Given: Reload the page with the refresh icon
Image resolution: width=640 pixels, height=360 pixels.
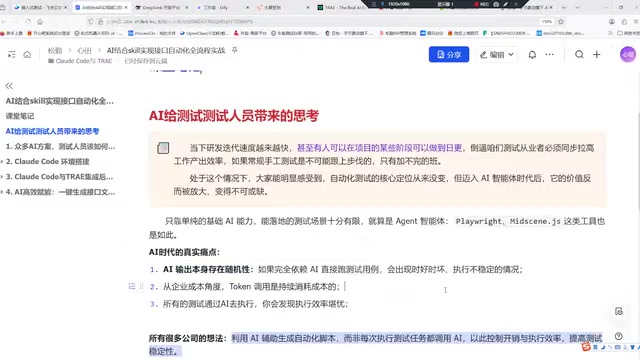Looking at the screenshot, I should click(x=28, y=21).
